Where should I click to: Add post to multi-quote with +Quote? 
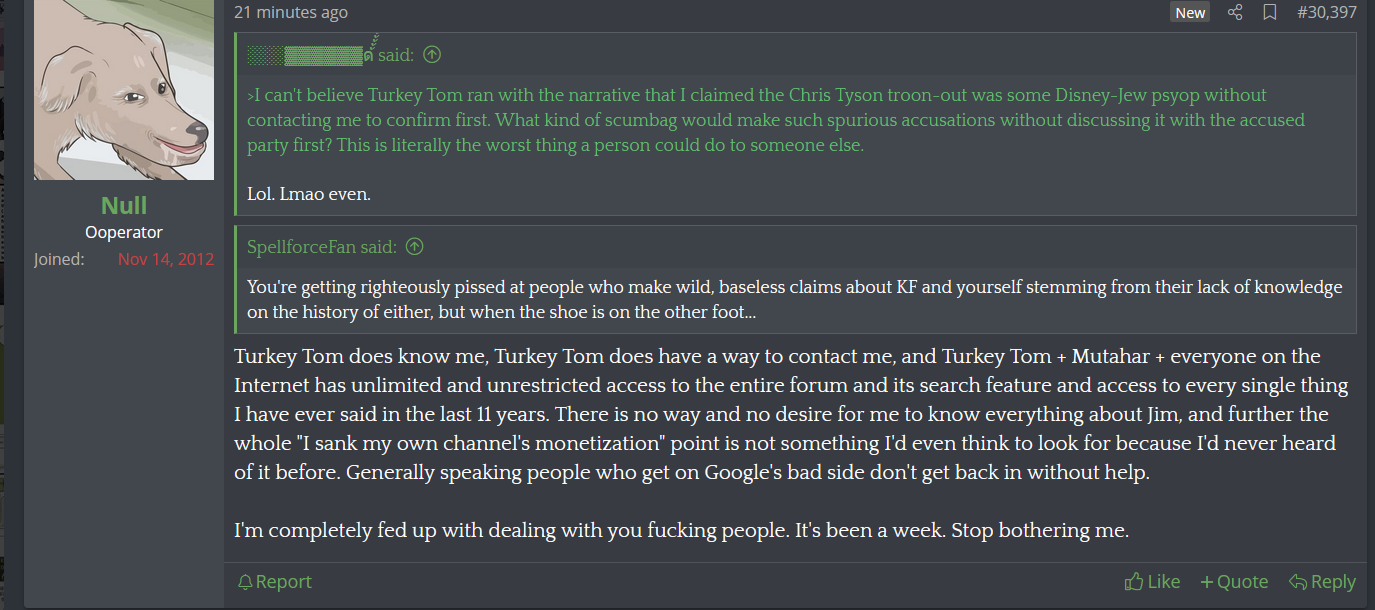click(1234, 581)
